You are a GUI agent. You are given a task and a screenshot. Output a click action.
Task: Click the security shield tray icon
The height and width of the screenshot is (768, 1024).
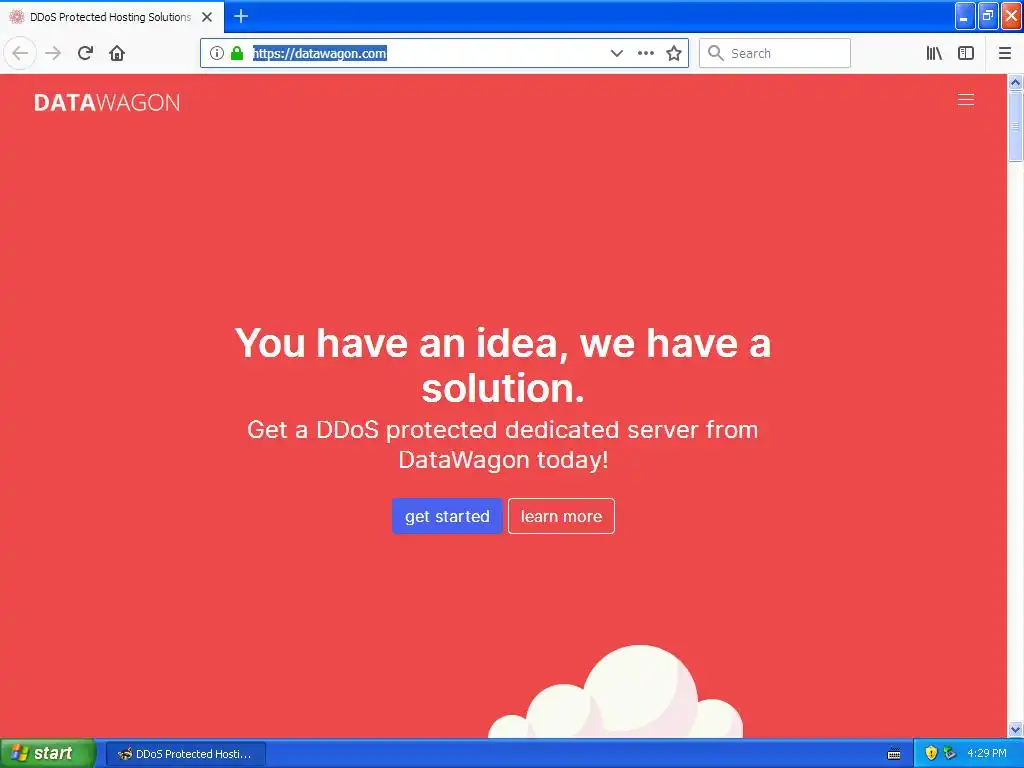931,753
